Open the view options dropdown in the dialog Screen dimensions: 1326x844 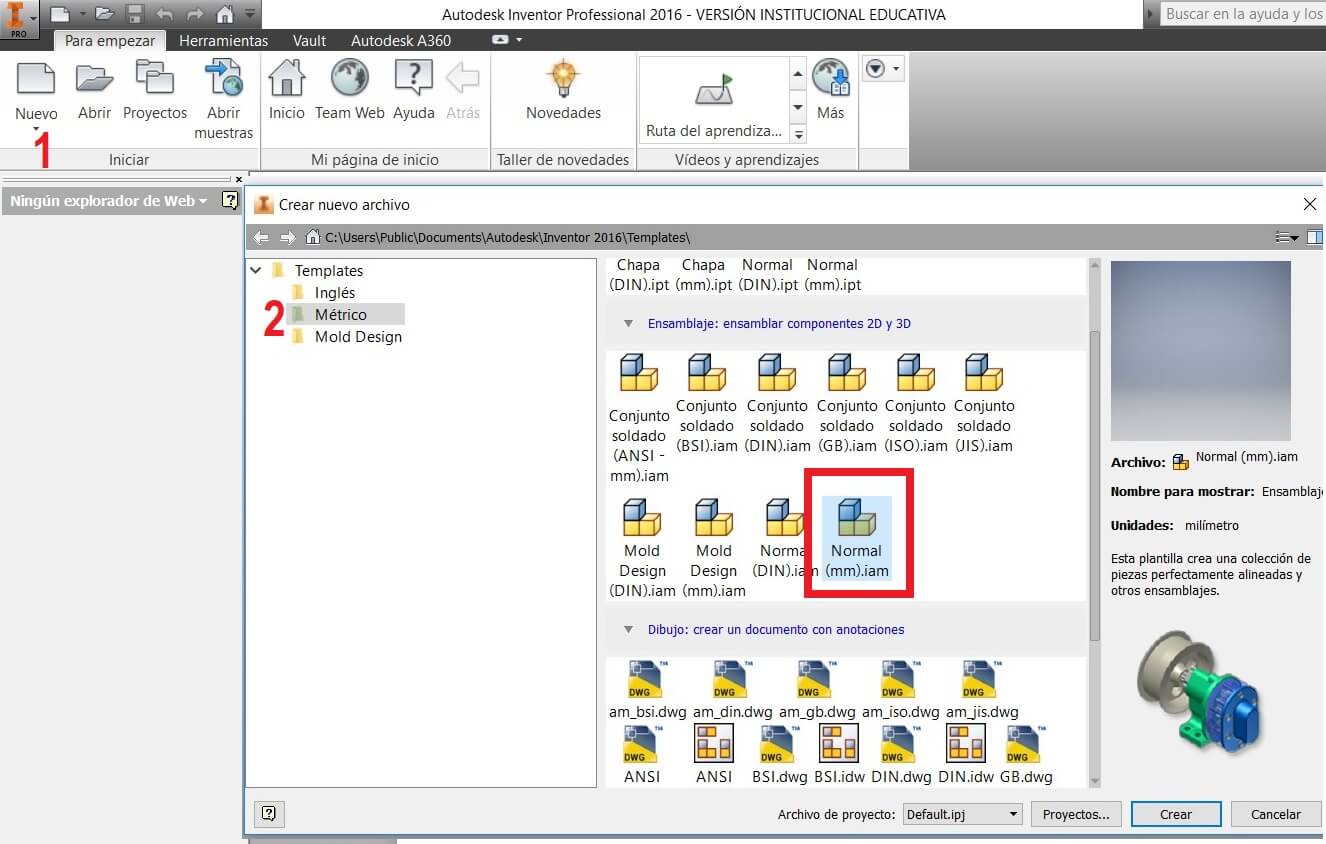pyautogui.click(x=1287, y=237)
